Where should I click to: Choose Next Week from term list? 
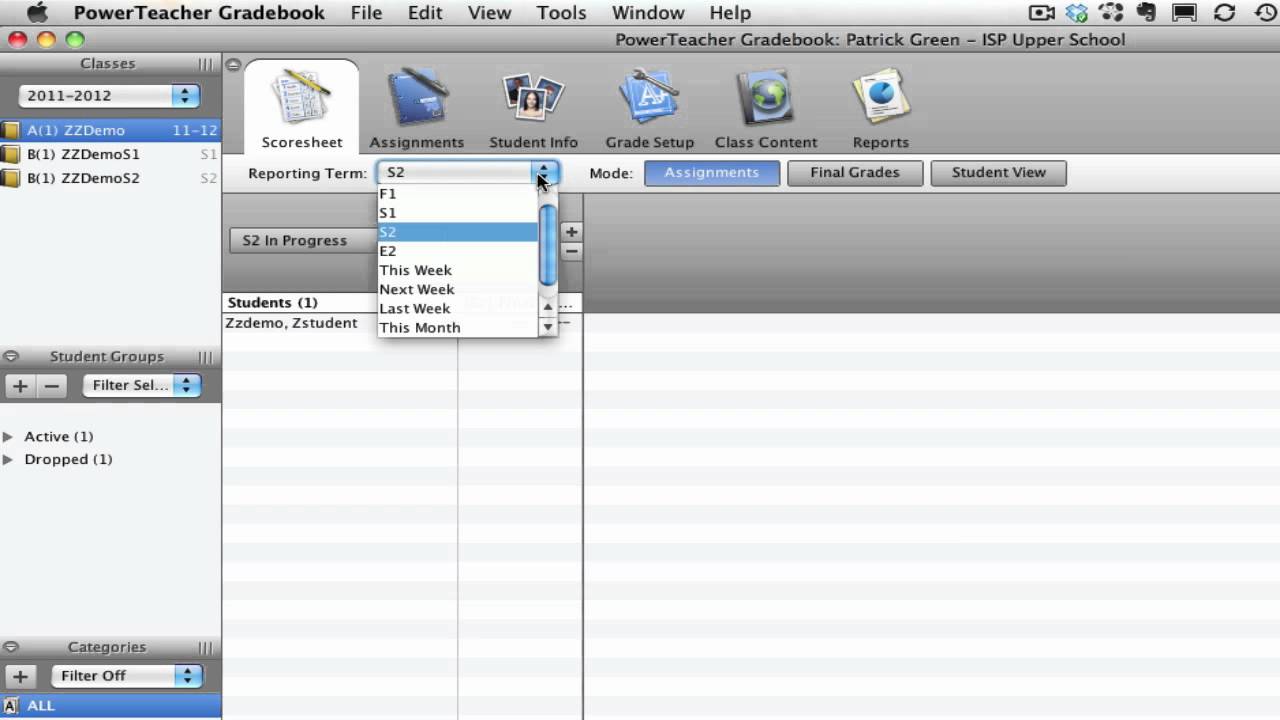pyautogui.click(x=458, y=289)
